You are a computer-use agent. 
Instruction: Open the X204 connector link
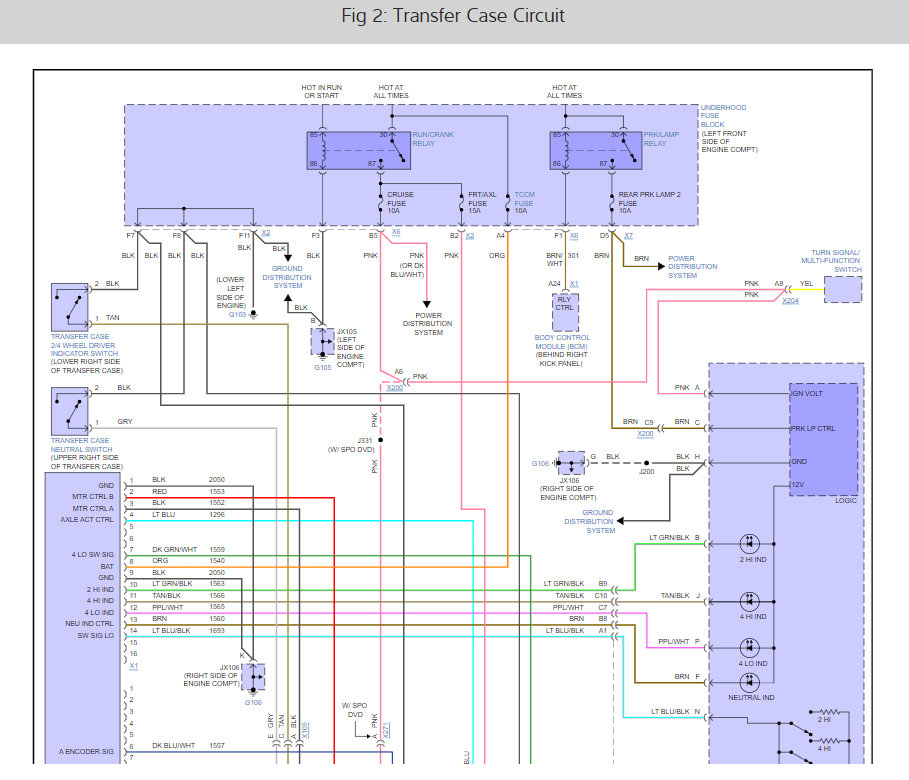coord(790,300)
